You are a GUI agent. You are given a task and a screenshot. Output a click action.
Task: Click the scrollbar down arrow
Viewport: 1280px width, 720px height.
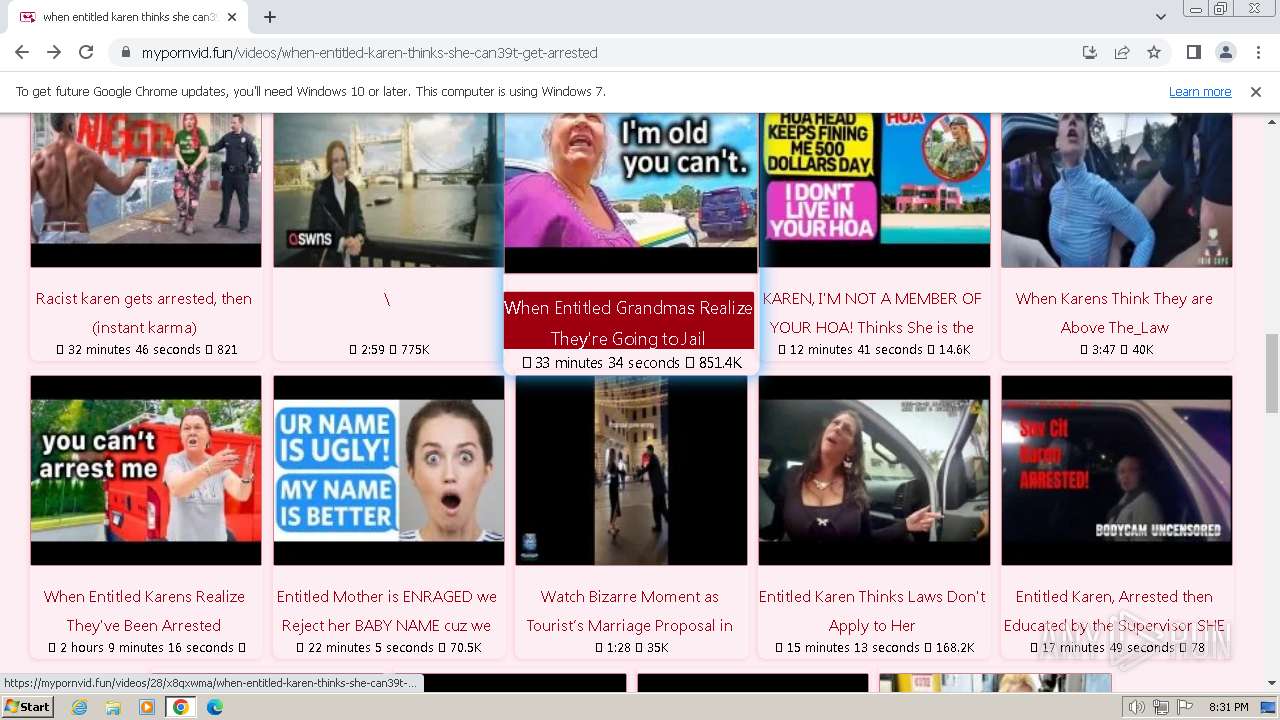(x=1271, y=684)
